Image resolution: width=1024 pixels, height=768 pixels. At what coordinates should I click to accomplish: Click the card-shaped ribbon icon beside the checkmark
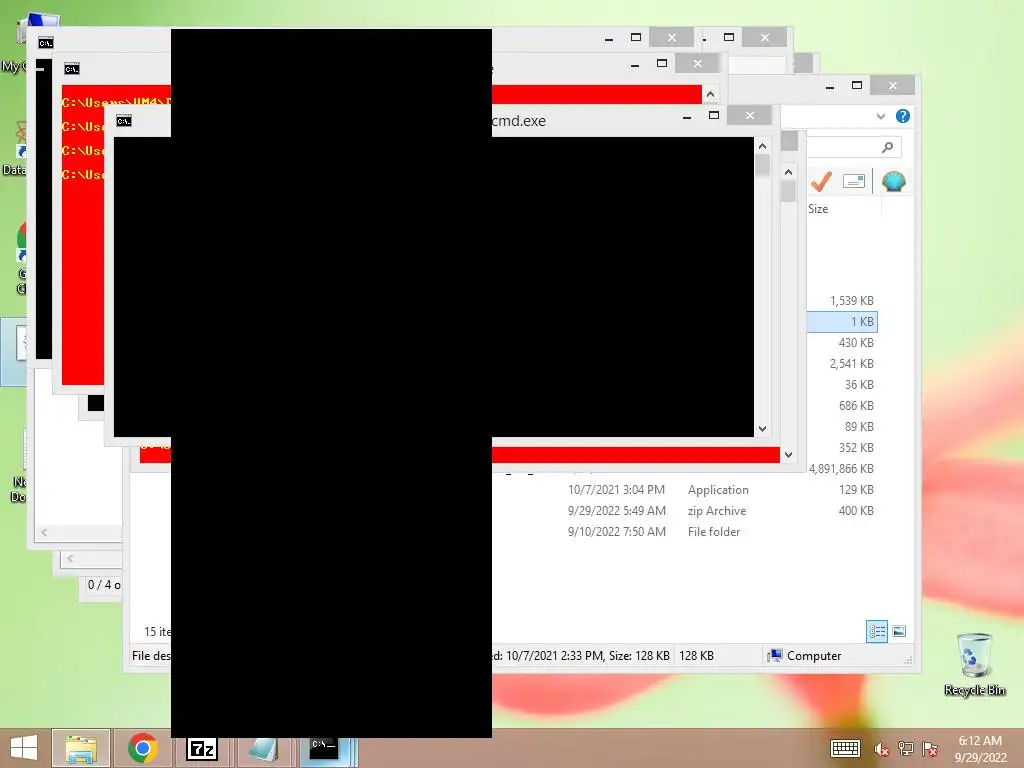[x=854, y=181]
